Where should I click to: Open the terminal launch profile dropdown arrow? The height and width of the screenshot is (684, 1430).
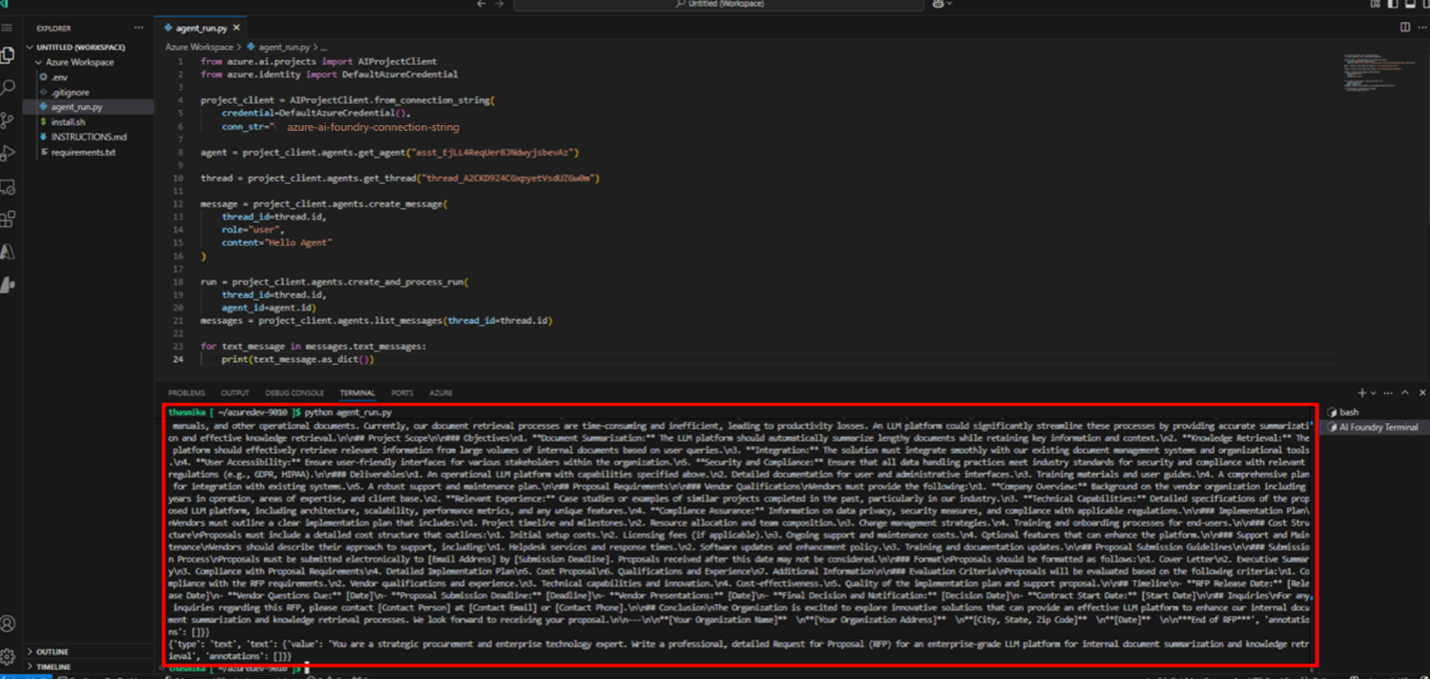coord(1372,393)
